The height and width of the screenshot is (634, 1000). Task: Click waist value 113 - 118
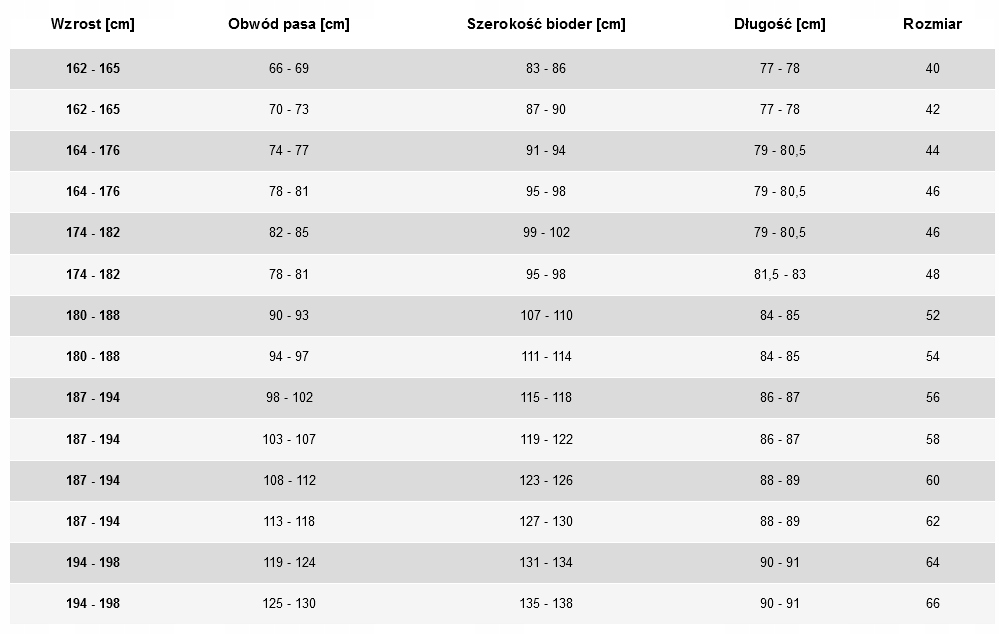(289, 521)
